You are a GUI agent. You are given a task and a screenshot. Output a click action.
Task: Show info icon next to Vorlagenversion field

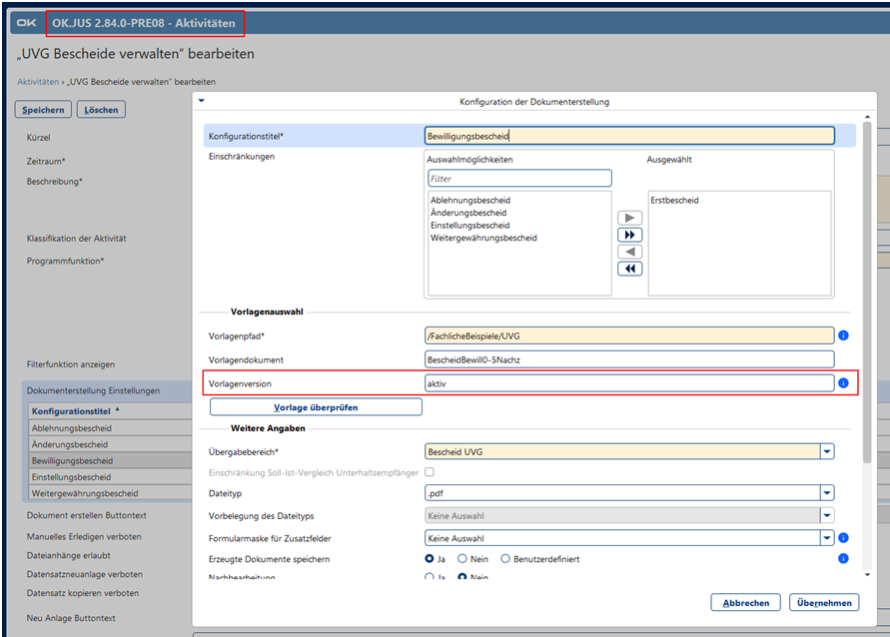843,383
